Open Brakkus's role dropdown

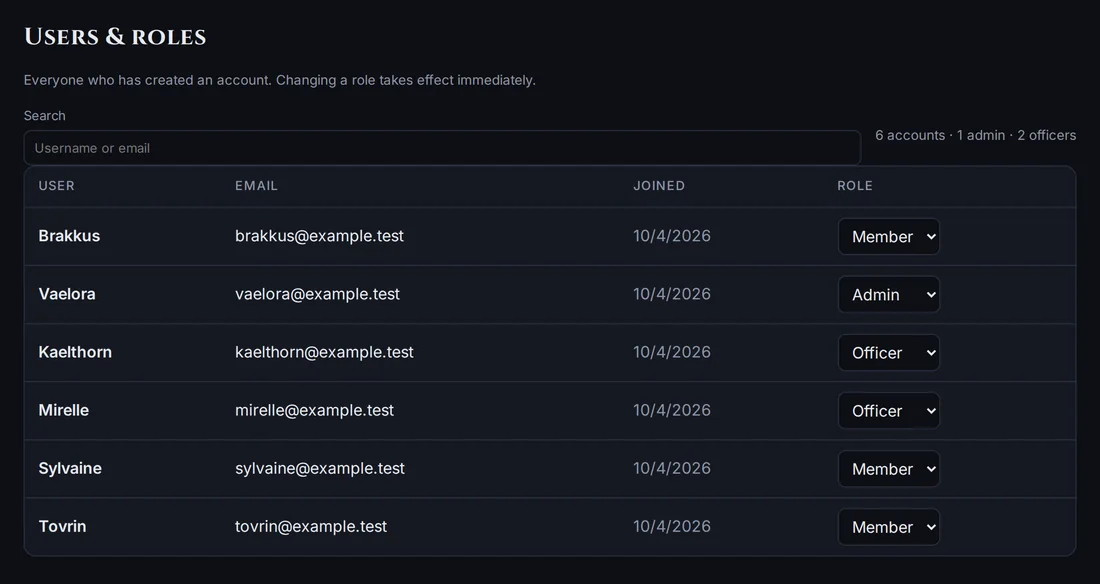889,237
